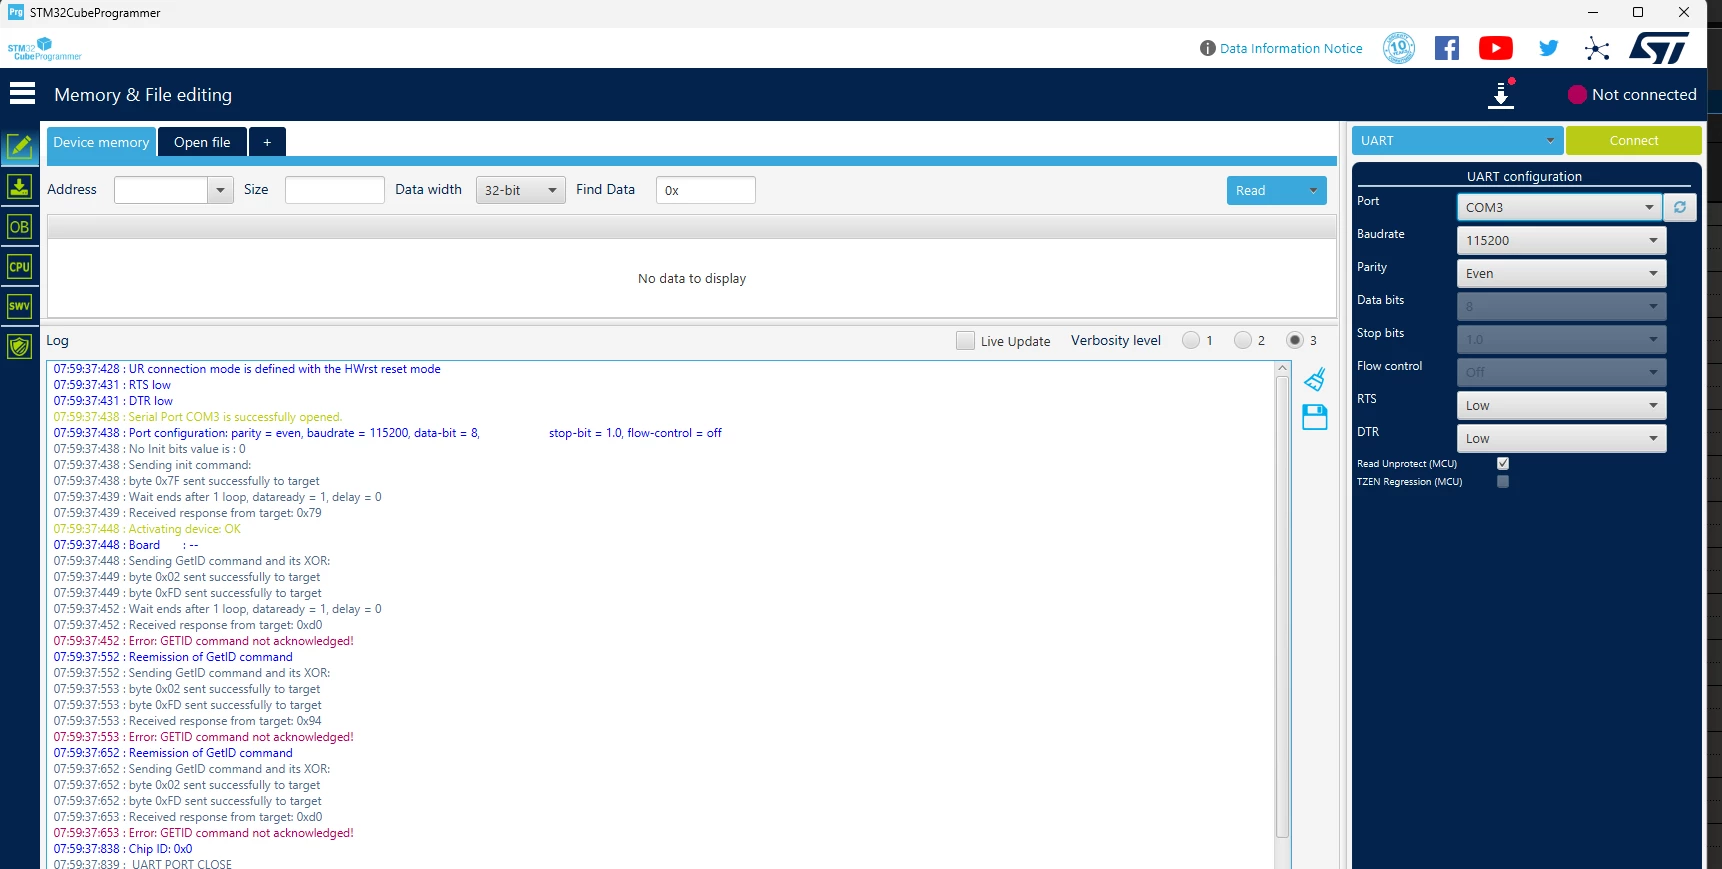Add a new tab with plus
Viewport: 1722px width, 869px height.
coord(267,142)
